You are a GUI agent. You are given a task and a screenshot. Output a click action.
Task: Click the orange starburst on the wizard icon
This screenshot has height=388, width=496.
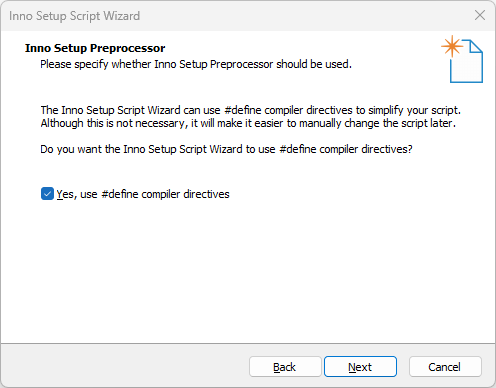coord(452,46)
